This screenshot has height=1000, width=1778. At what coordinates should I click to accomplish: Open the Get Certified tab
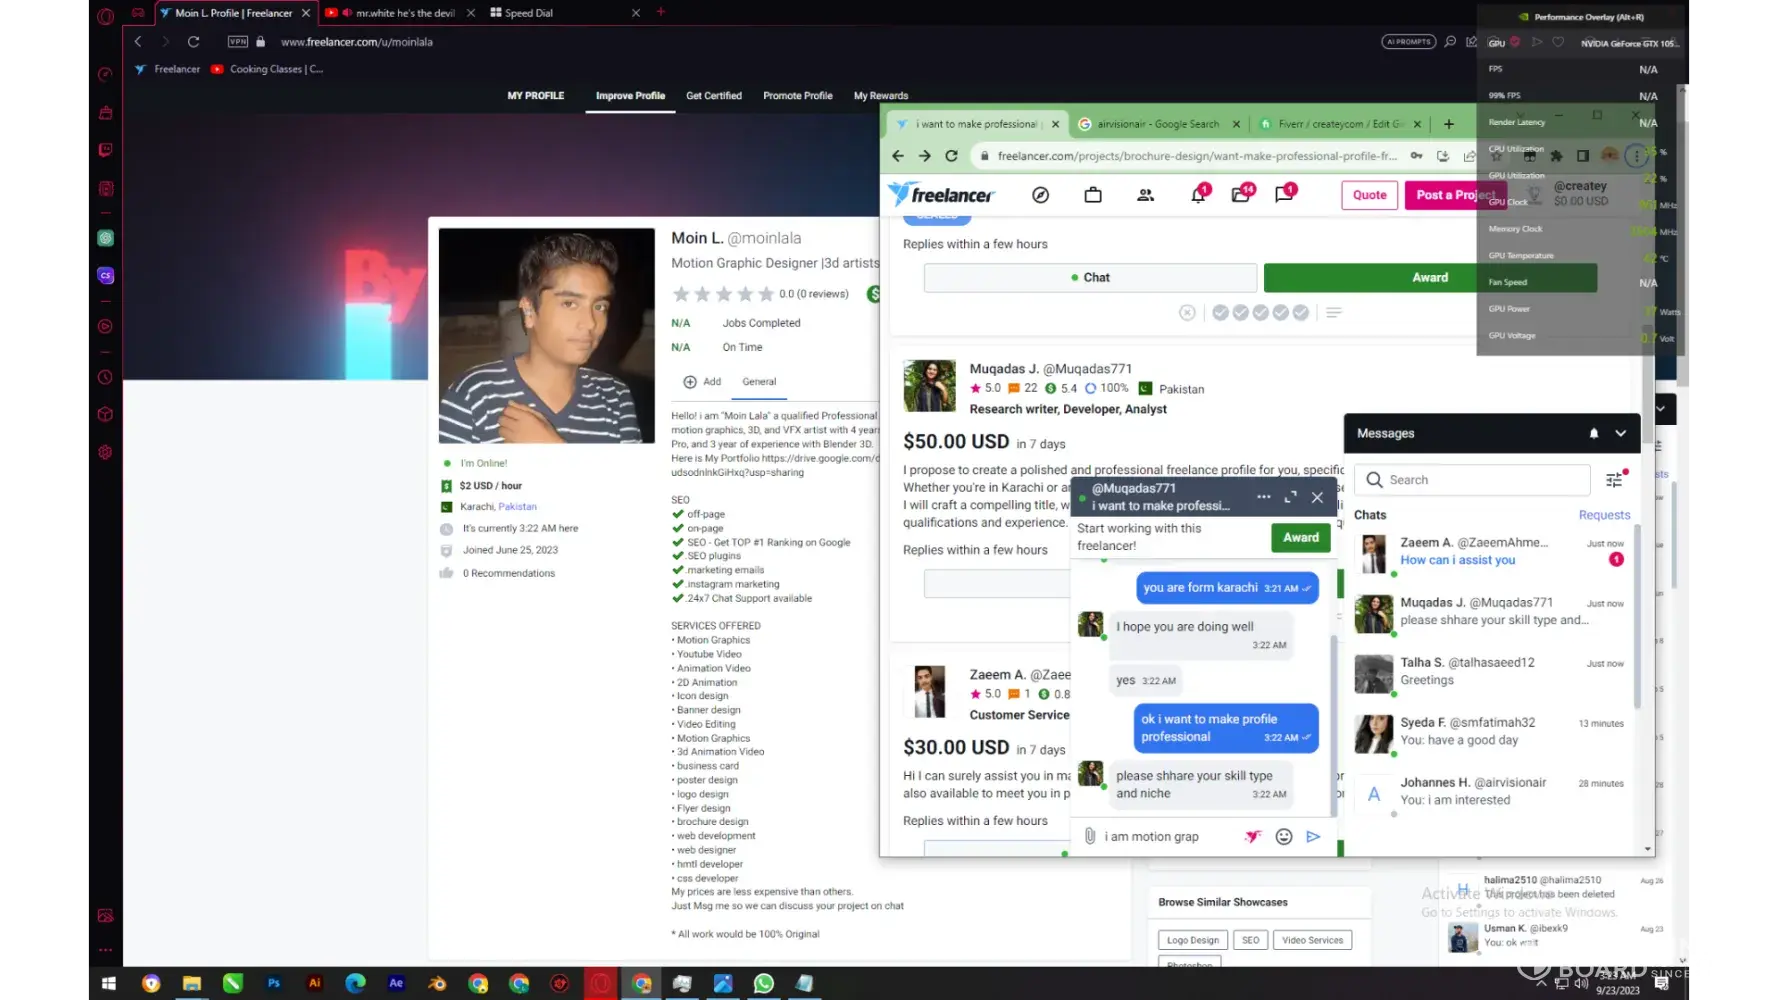714,96
